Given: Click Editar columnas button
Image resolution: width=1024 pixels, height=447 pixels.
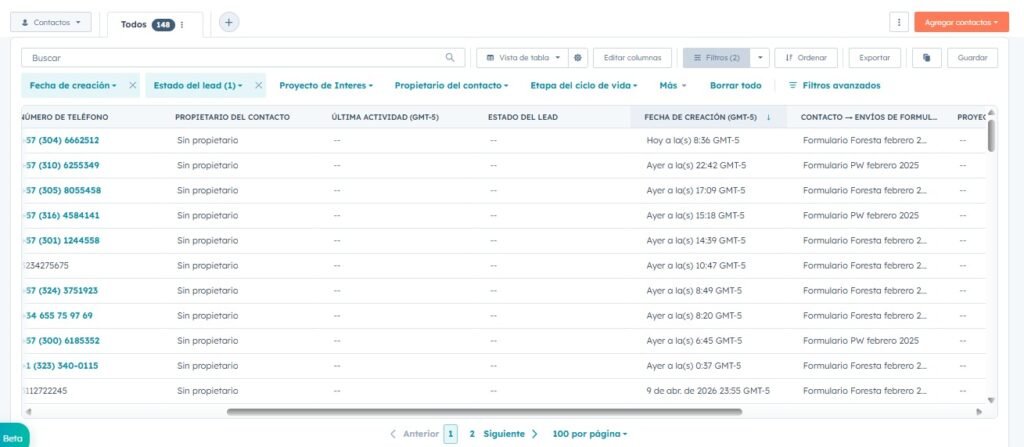Looking at the screenshot, I should click(x=632, y=58).
